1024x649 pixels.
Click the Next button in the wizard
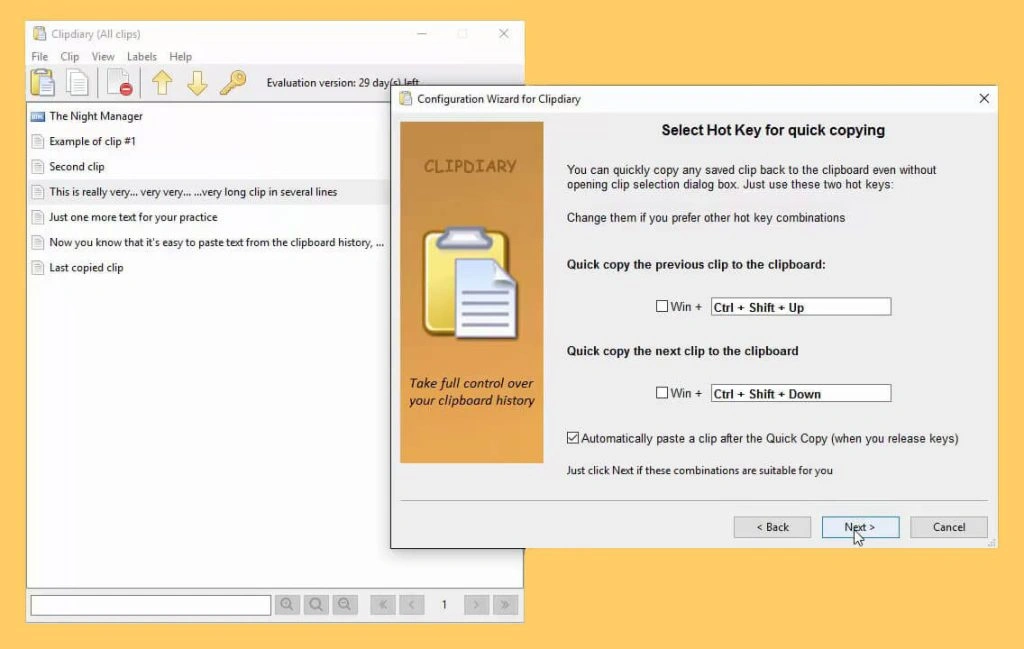[859, 527]
